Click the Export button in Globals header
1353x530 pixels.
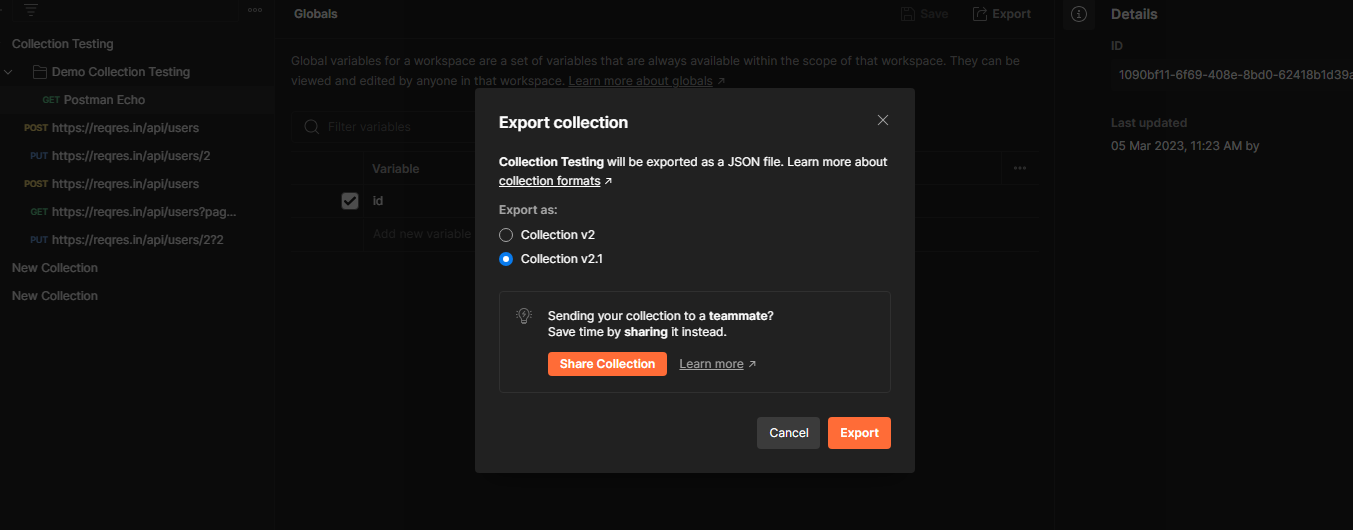click(x=1001, y=14)
